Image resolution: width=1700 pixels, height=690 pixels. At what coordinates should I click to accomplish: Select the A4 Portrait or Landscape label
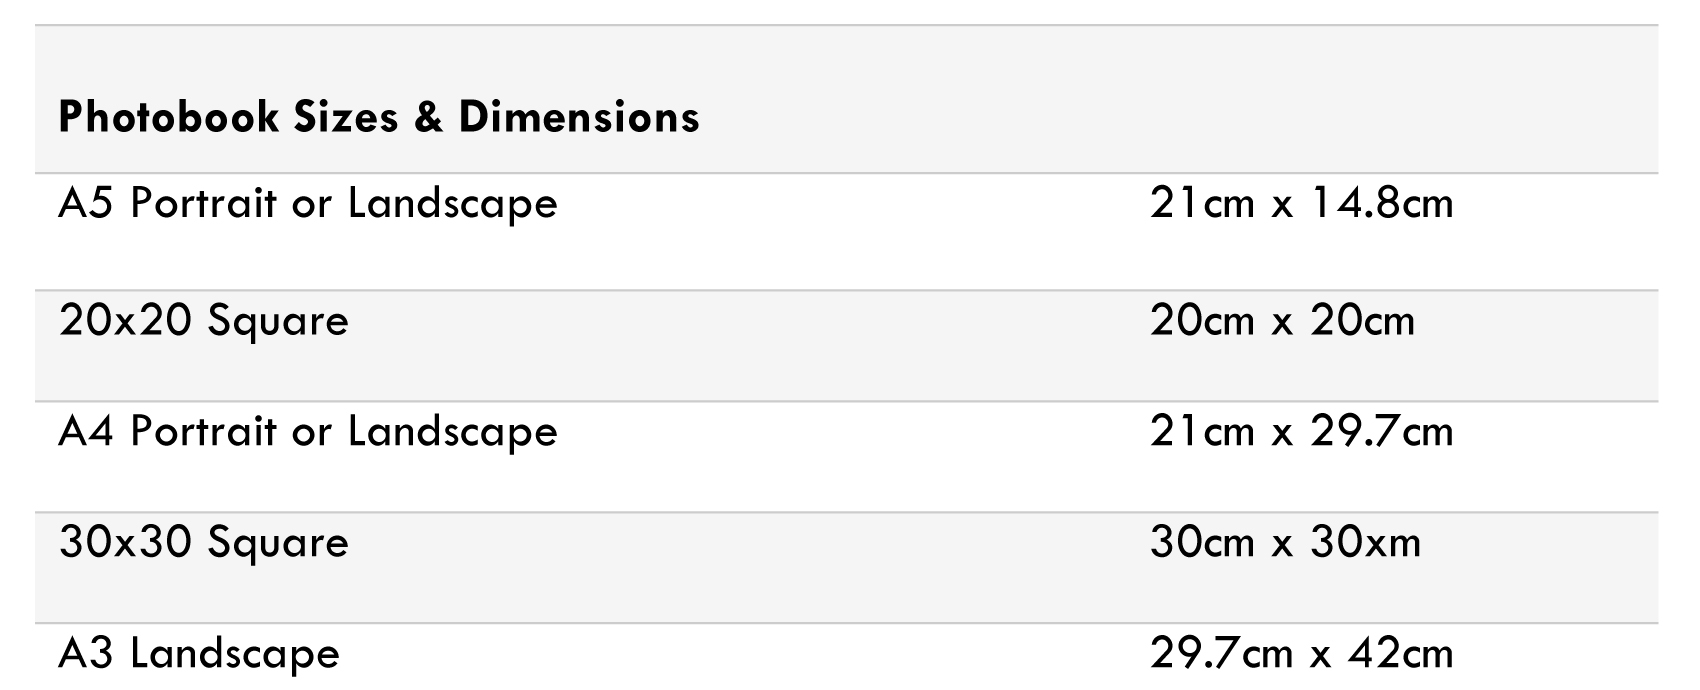coord(308,433)
